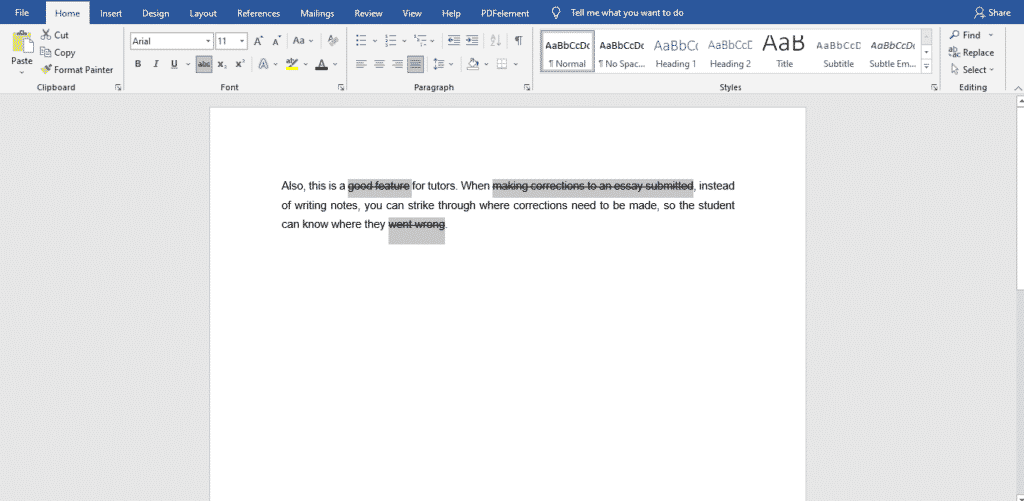Toggle show paragraph marks pilcrow

(x=519, y=40)
